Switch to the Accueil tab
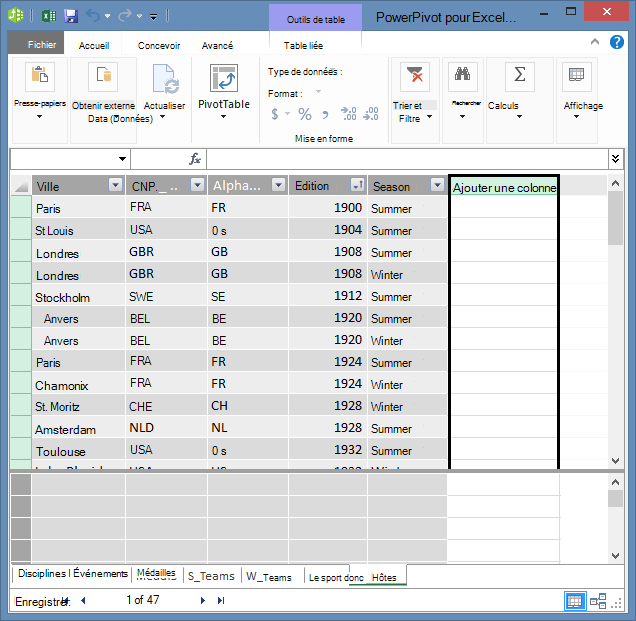Image resolution: width=636 pixels, height=621 pixels. pos(94,45)
